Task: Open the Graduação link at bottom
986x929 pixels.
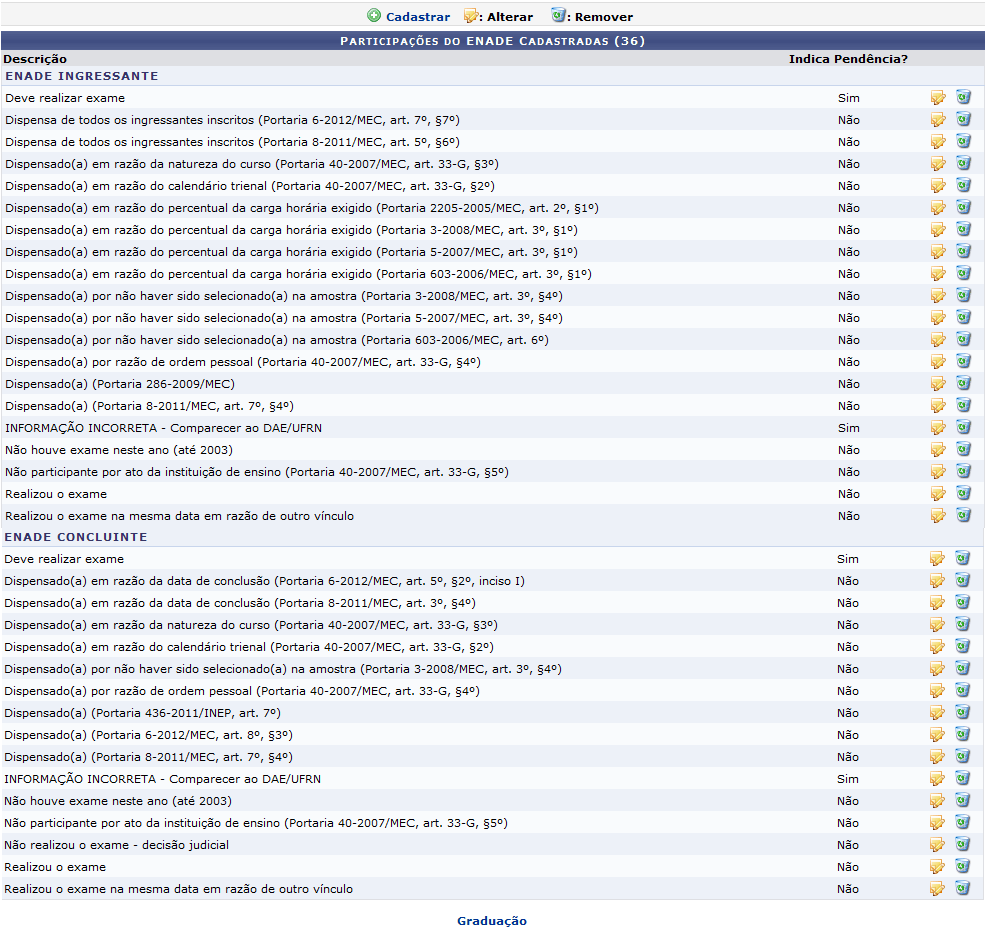Action: [x=491, y=921]
